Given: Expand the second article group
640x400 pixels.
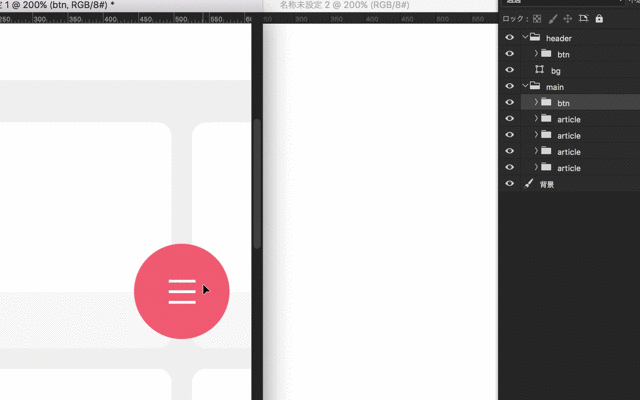Looking at the screenshot, I should [x=536, y=135].
